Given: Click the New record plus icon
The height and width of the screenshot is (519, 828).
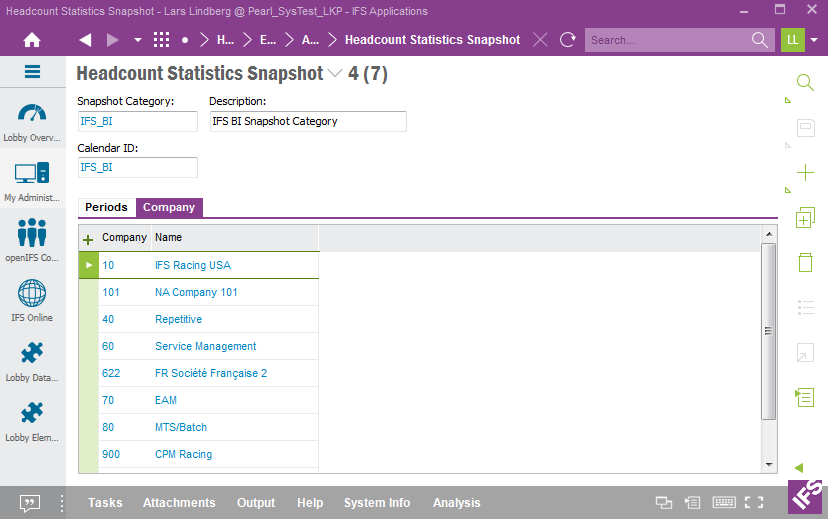Looking at the screenshot, I should click(804, 172).
